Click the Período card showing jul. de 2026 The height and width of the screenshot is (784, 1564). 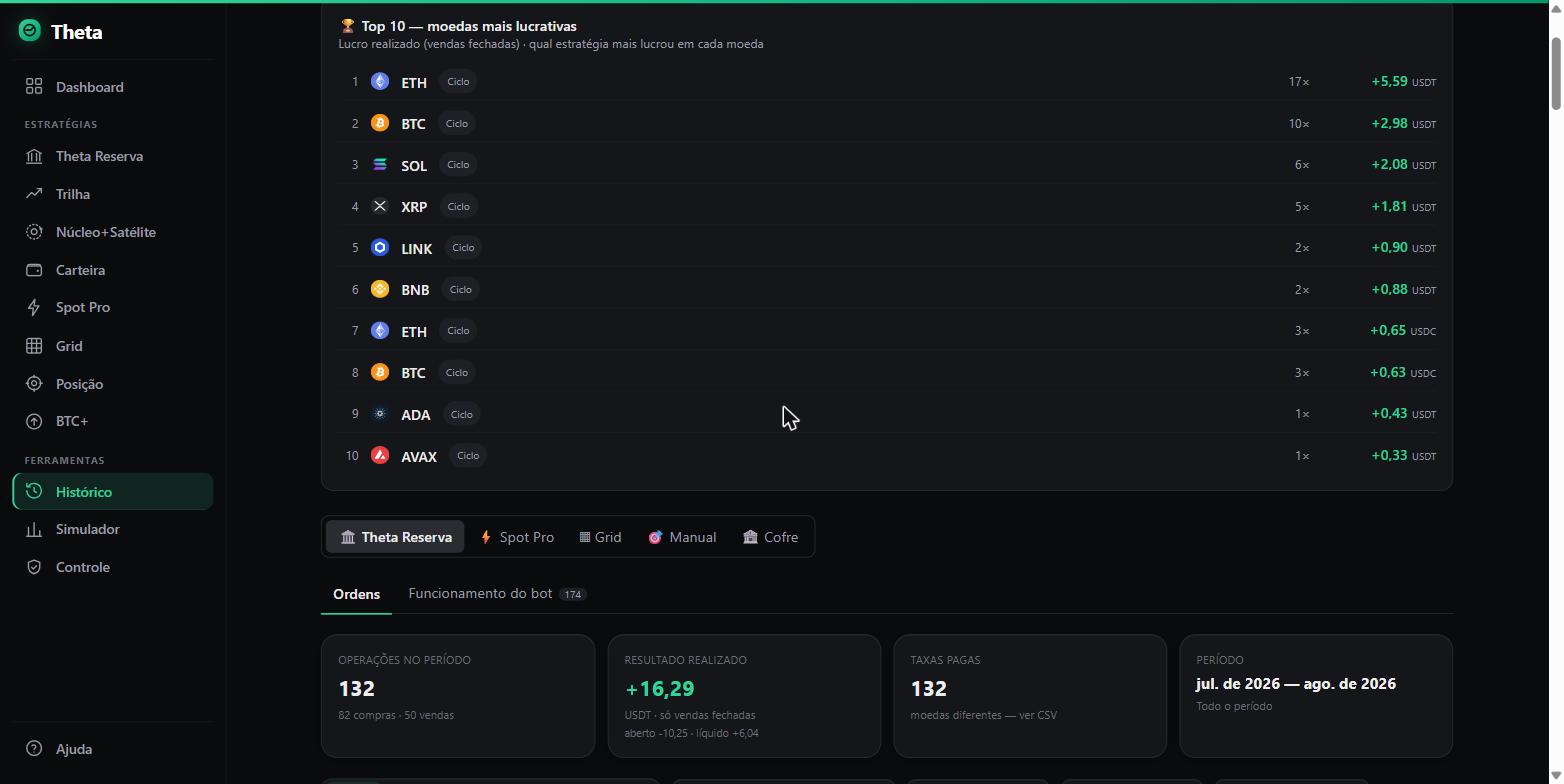click(x=1316, y=696)
